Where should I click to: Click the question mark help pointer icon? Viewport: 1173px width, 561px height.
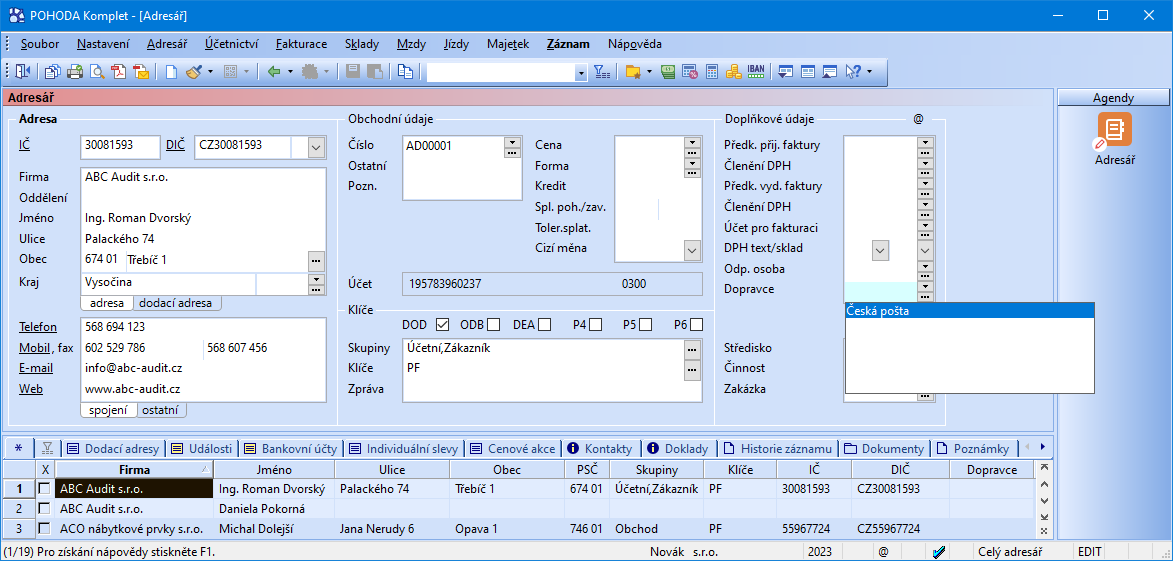pyautogui.click(x=853, y=72)
